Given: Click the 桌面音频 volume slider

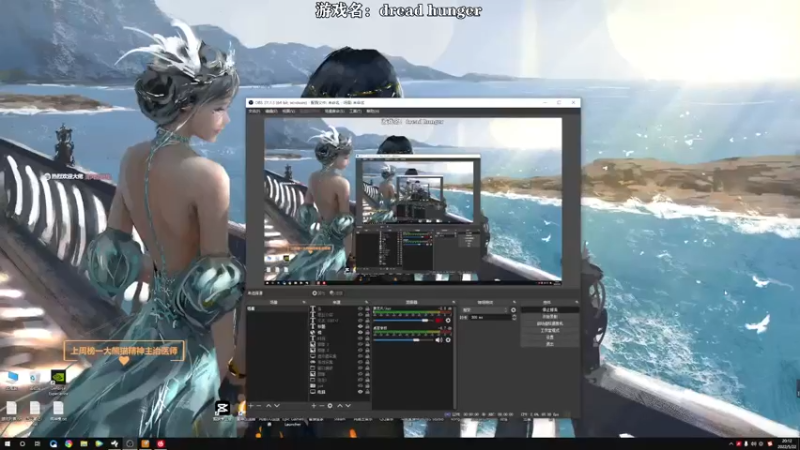Looking at the screenshot, I should (x=404, y=340).
